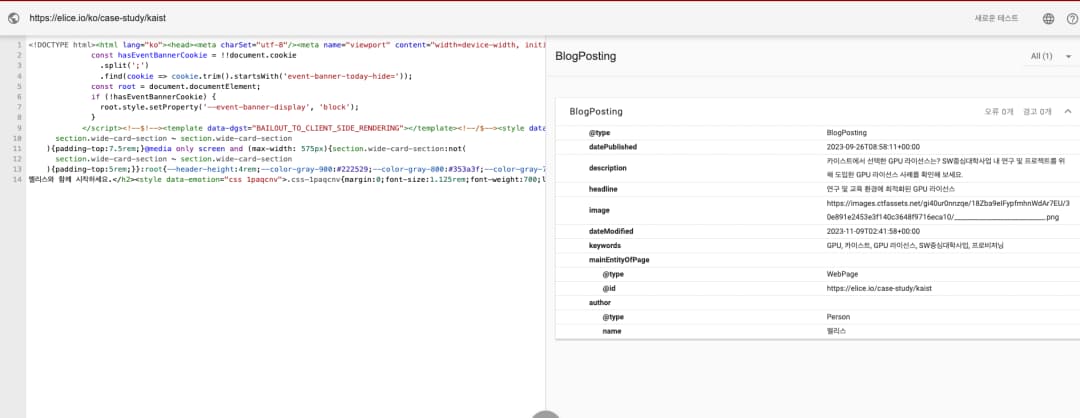Open the All (1) filter dropdown

1050,56
